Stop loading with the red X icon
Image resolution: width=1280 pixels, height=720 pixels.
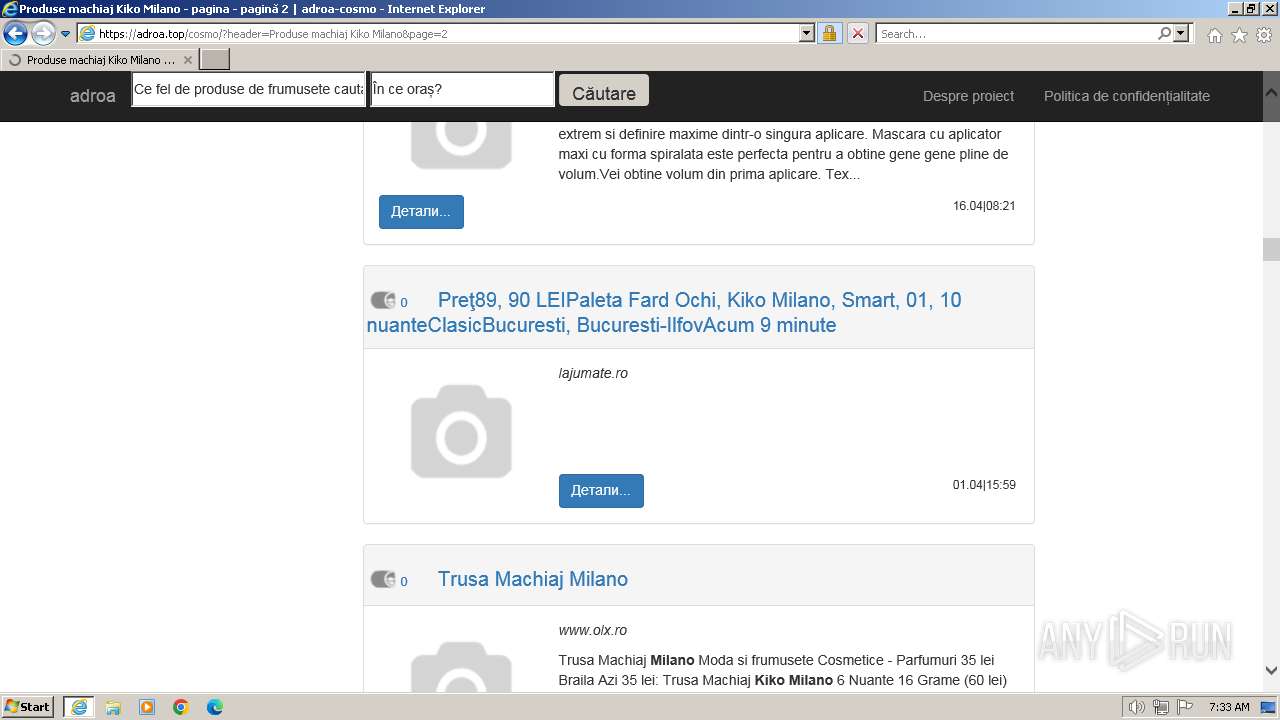click(857, 33)
